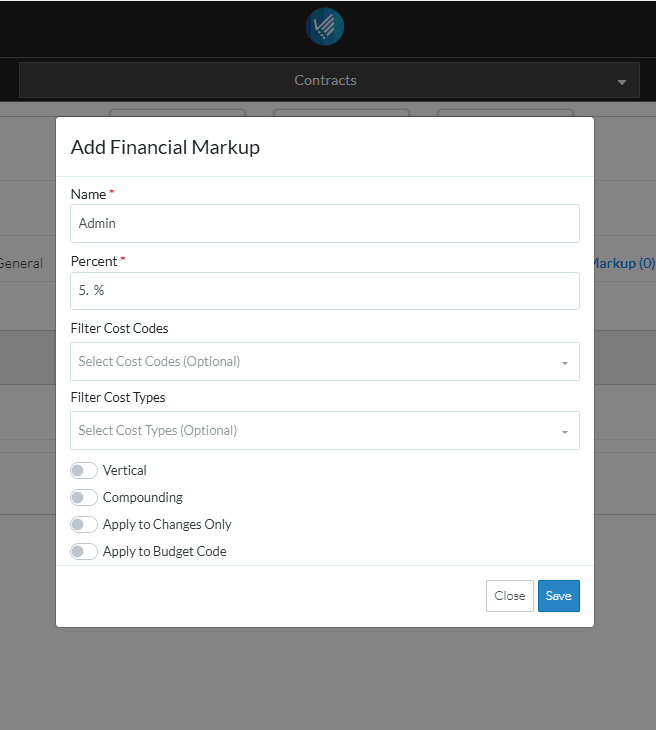Click the Apply to Budget Code label
The width and height of the screenshot is (656, 730).
click(165, 551)
